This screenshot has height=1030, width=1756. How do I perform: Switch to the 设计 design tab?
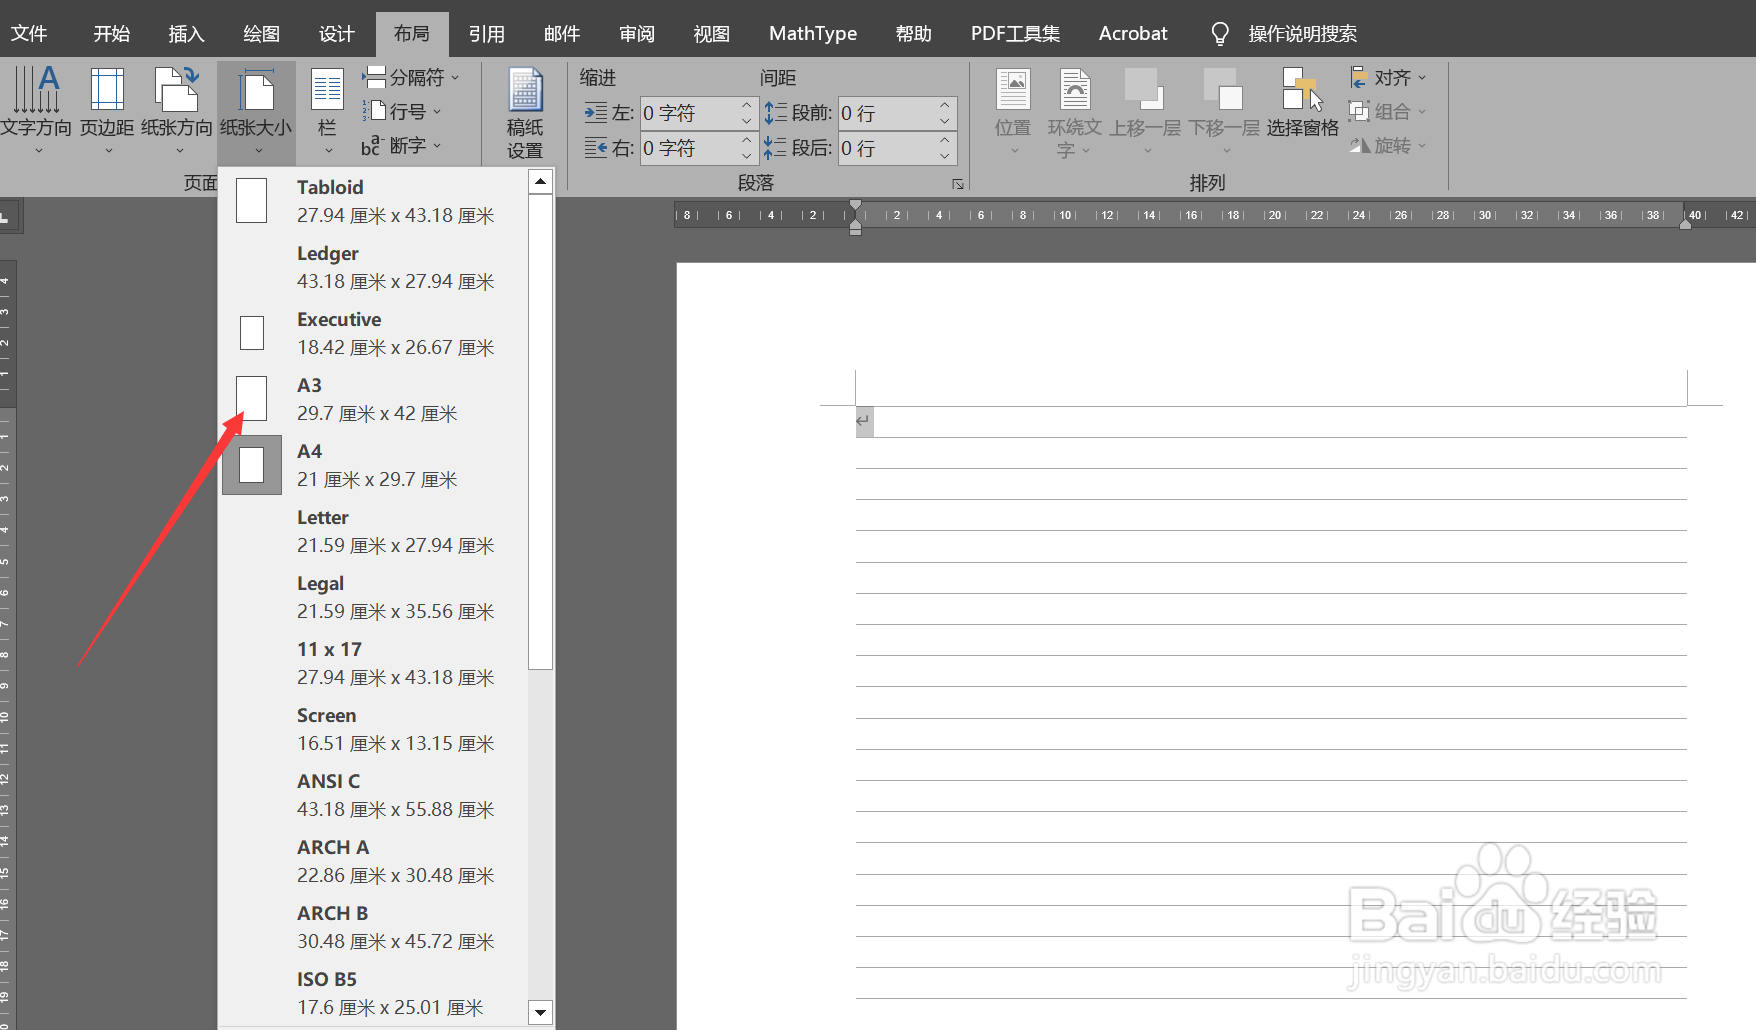[337, 34]
